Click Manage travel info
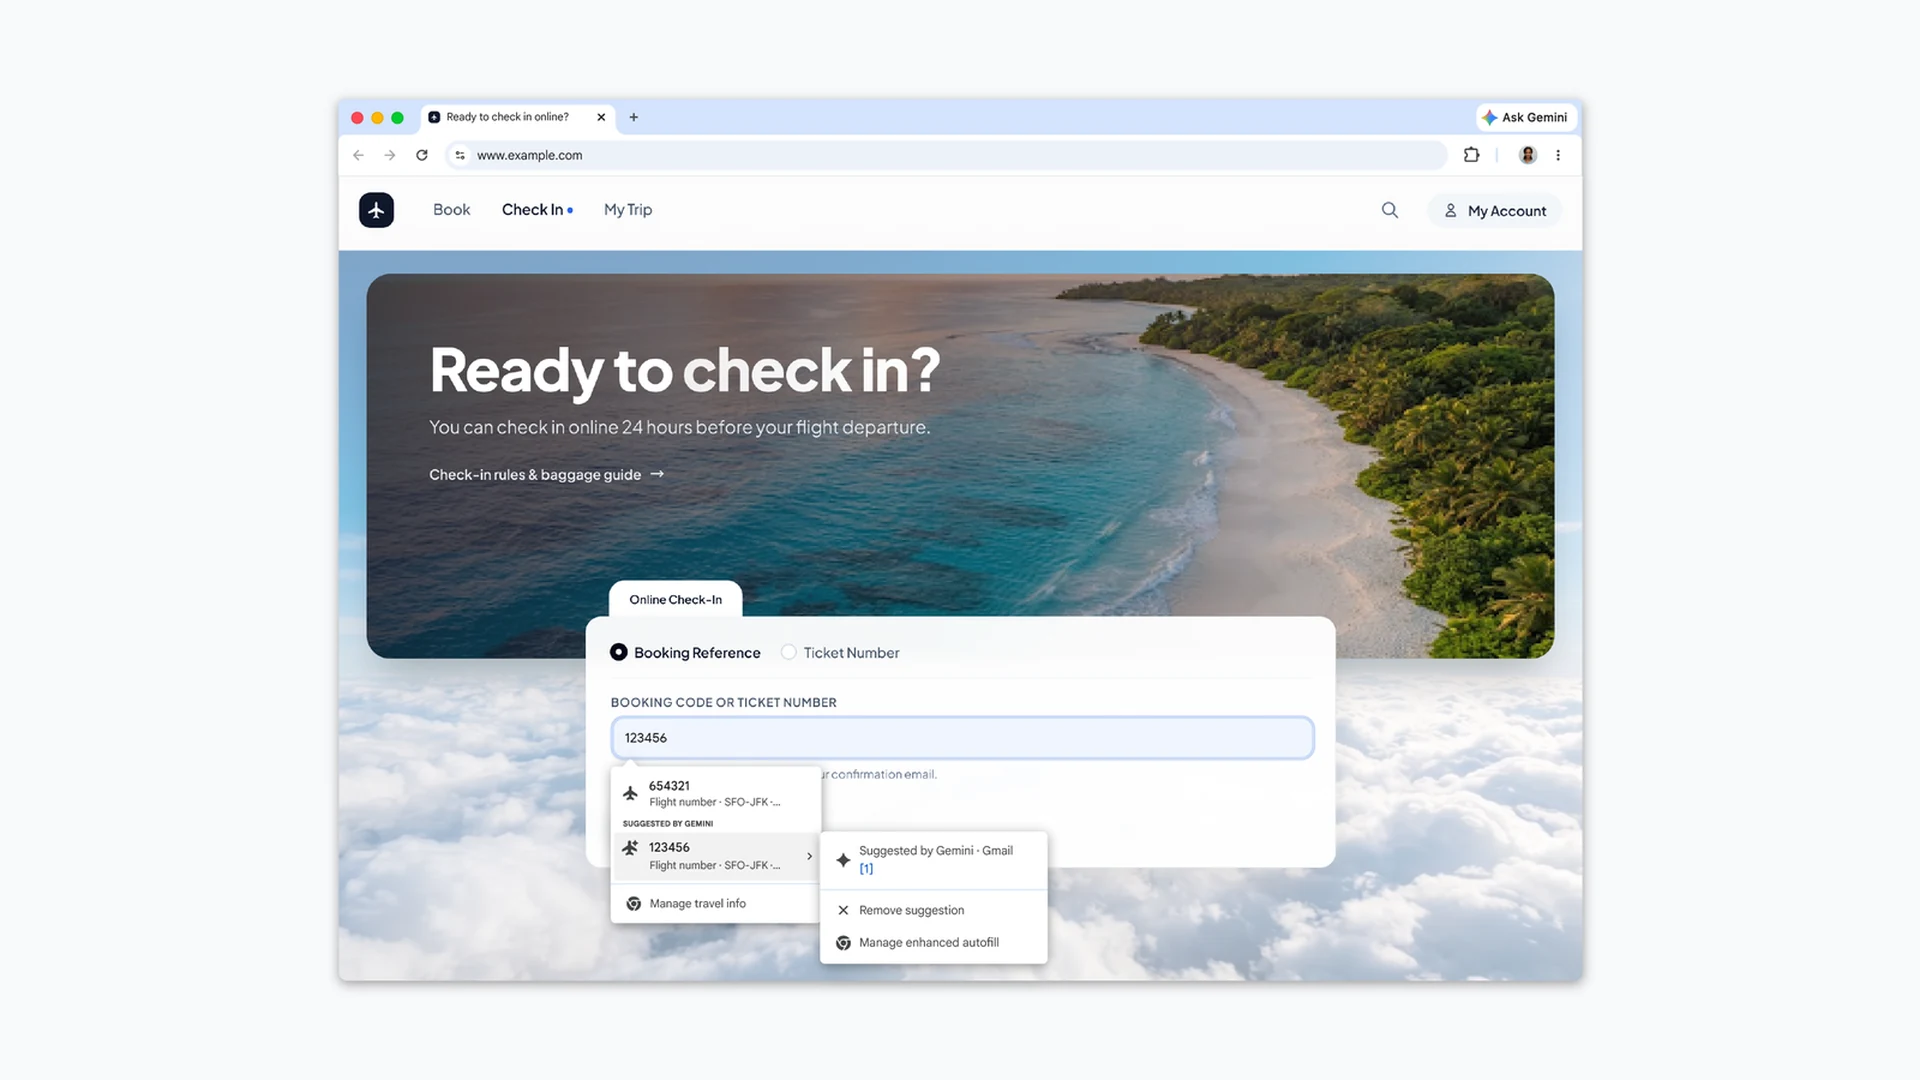The width and height of the screenshot is (1920, 1080). [716, 903]
